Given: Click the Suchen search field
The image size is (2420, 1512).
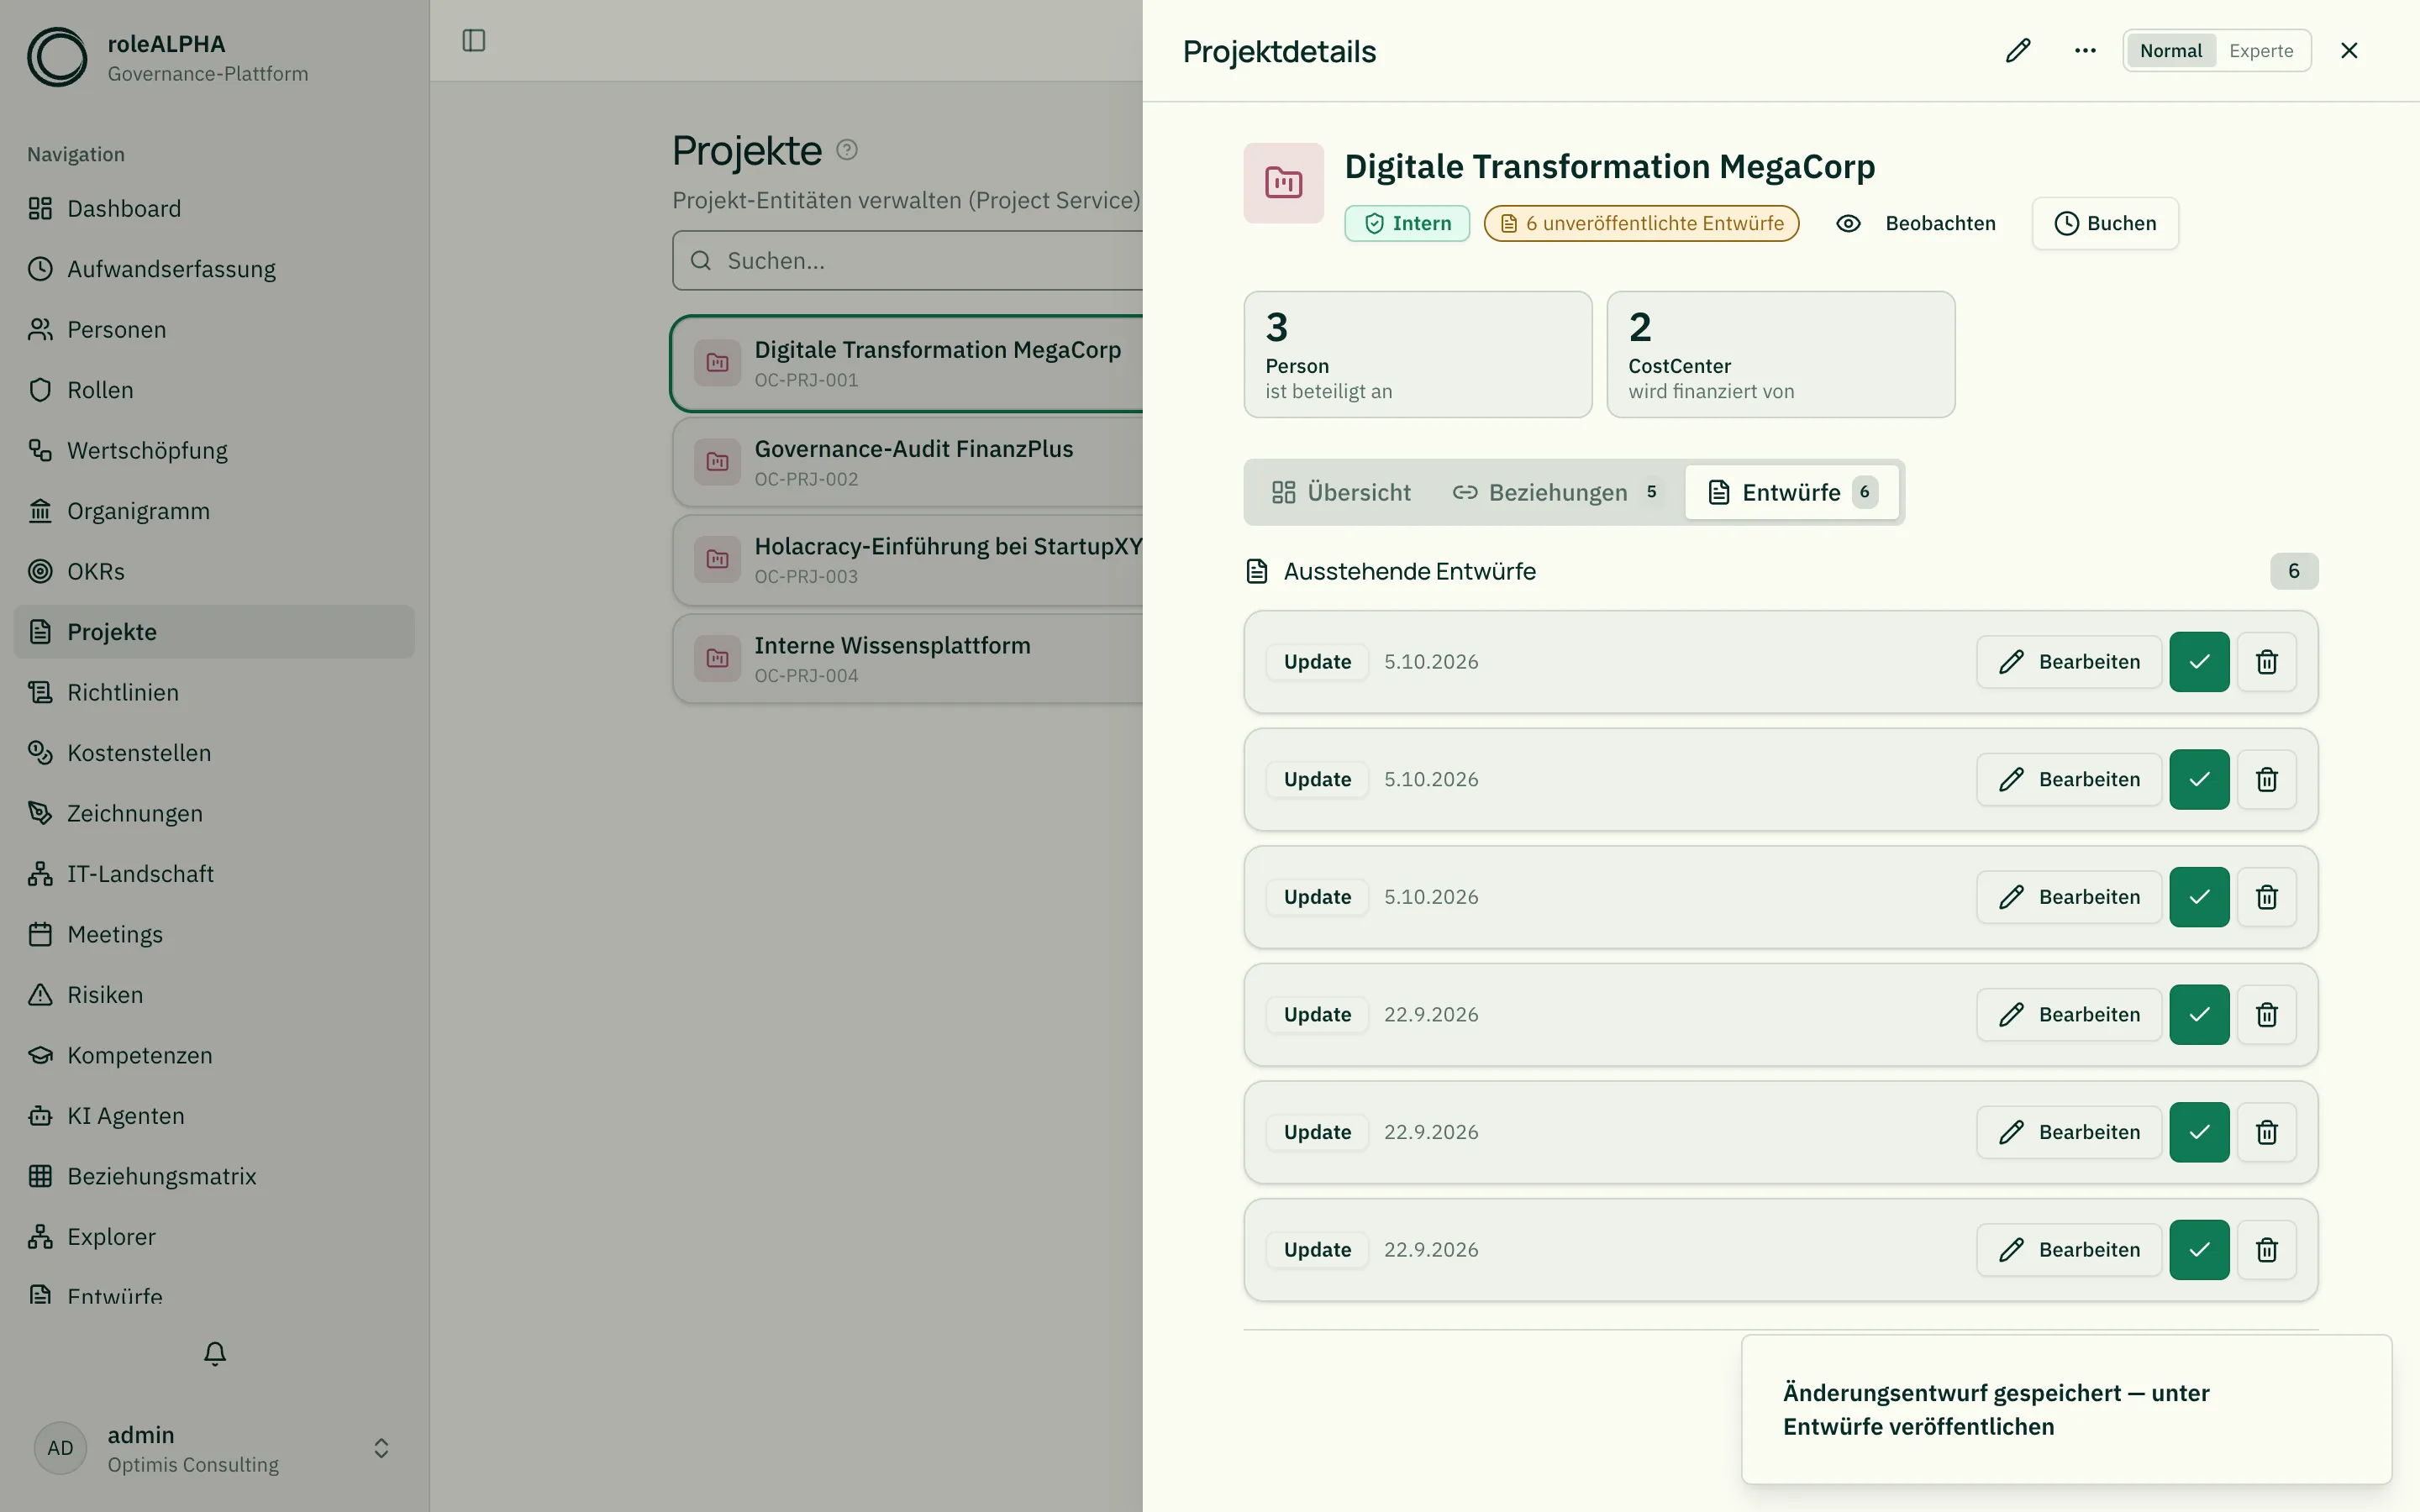Looking at the screenshot, I should [907, 261].
